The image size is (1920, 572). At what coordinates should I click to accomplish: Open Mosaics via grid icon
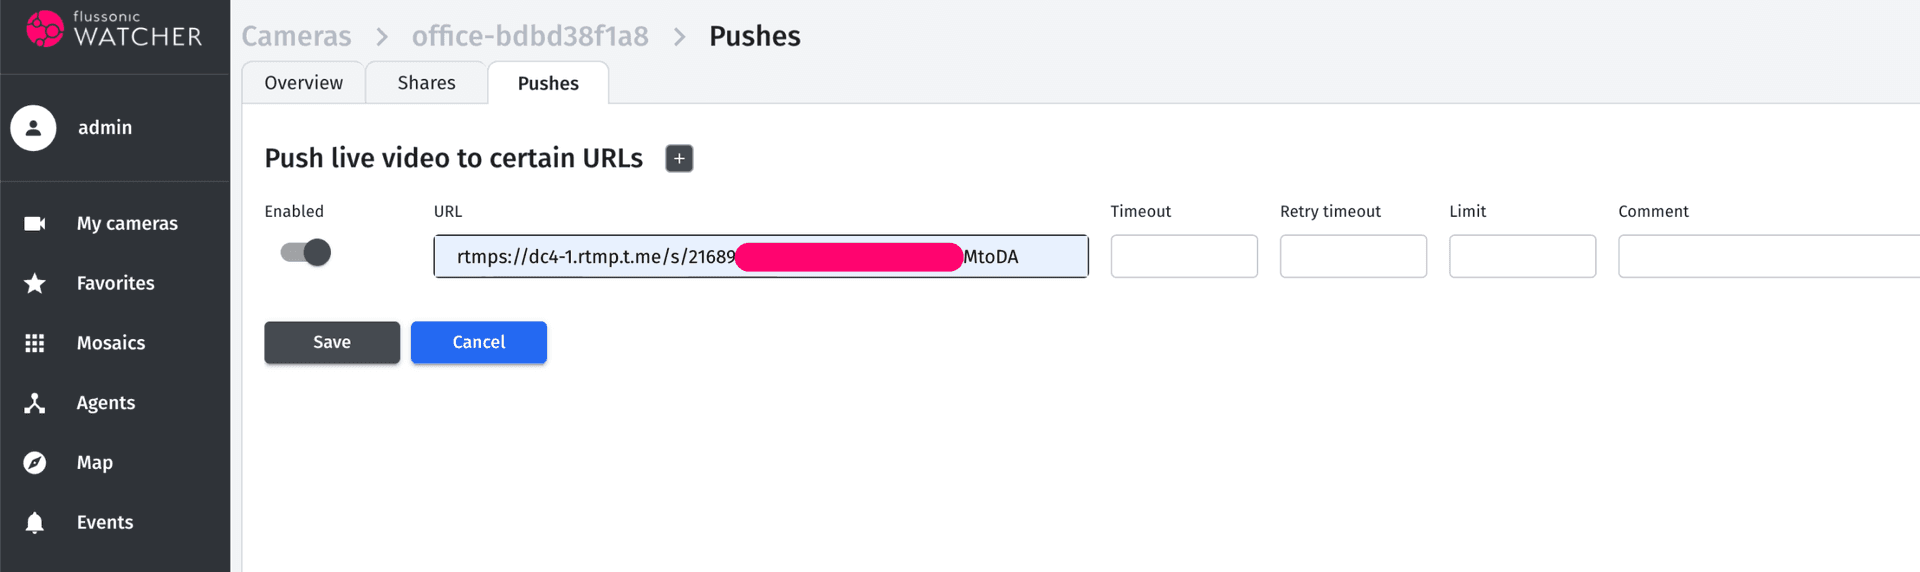pos(35,343)
